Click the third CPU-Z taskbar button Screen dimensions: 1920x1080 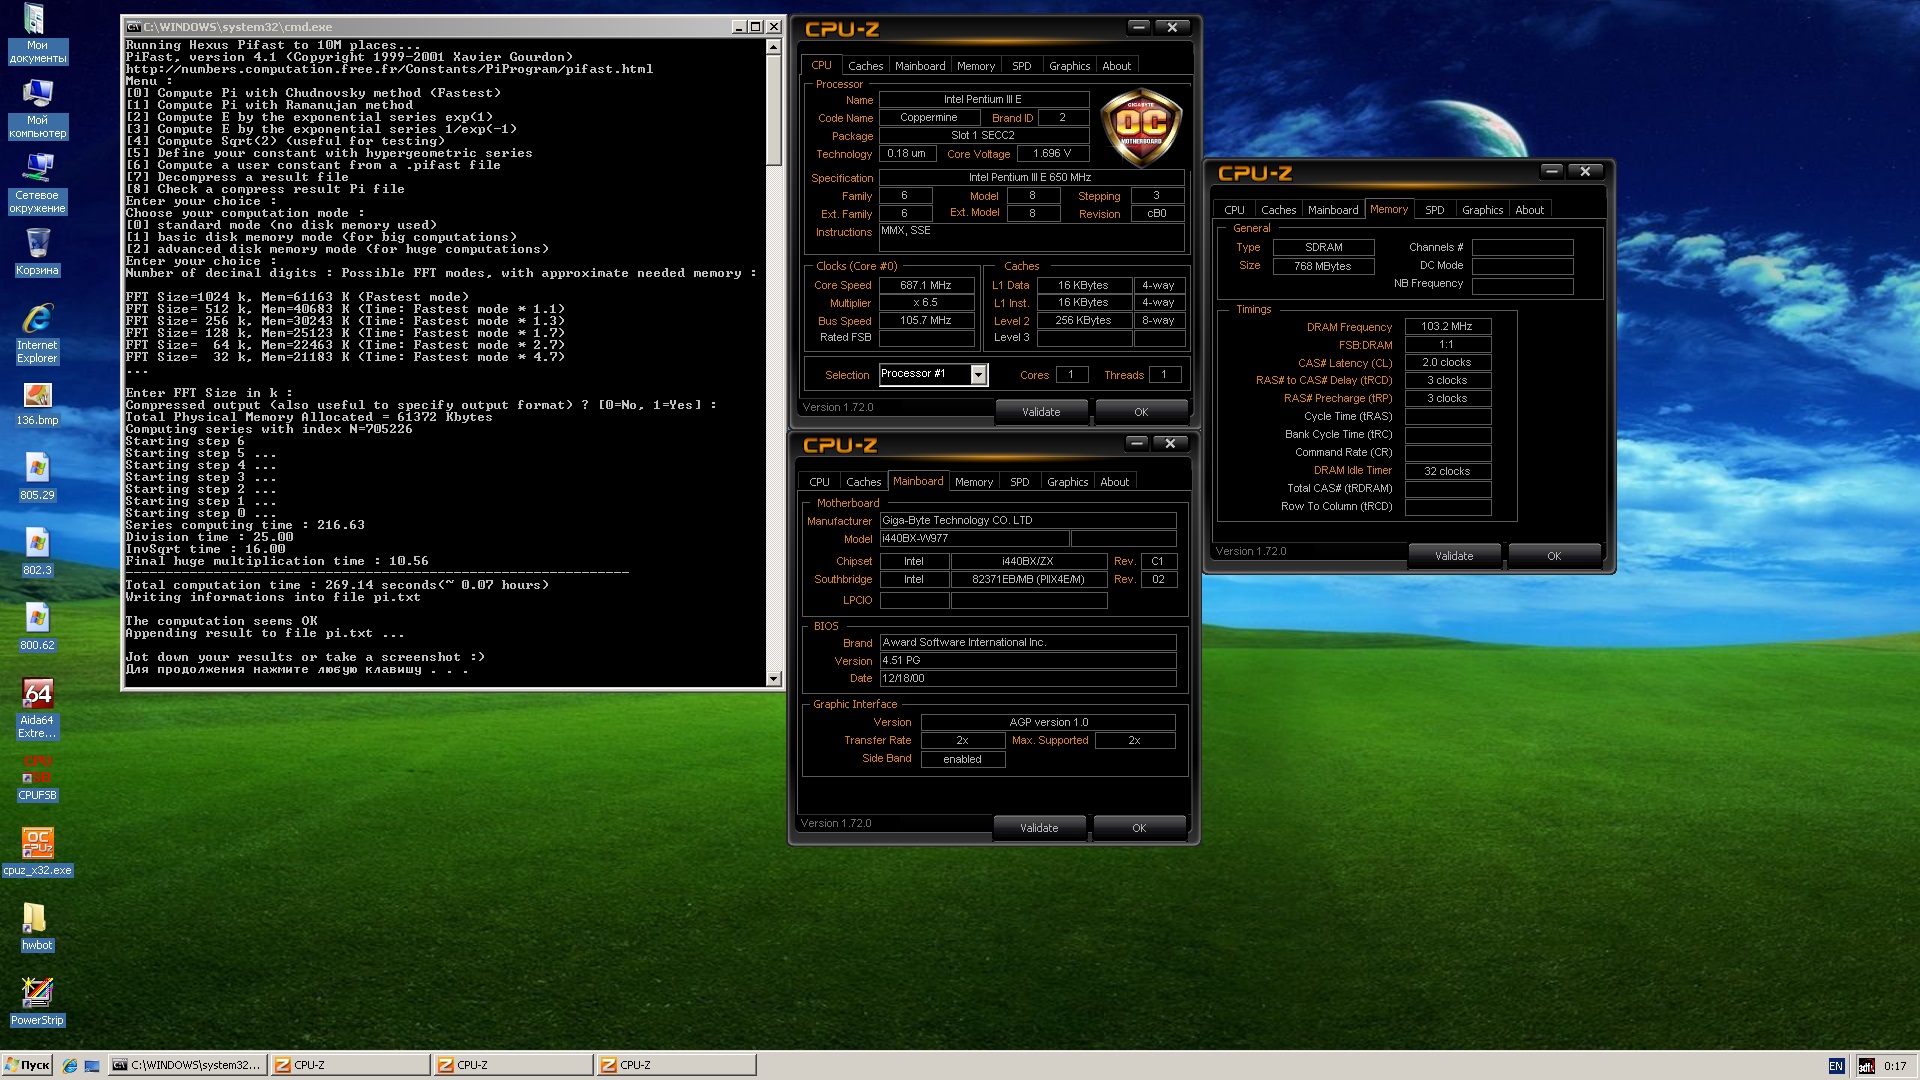[x=676, y=1065]
